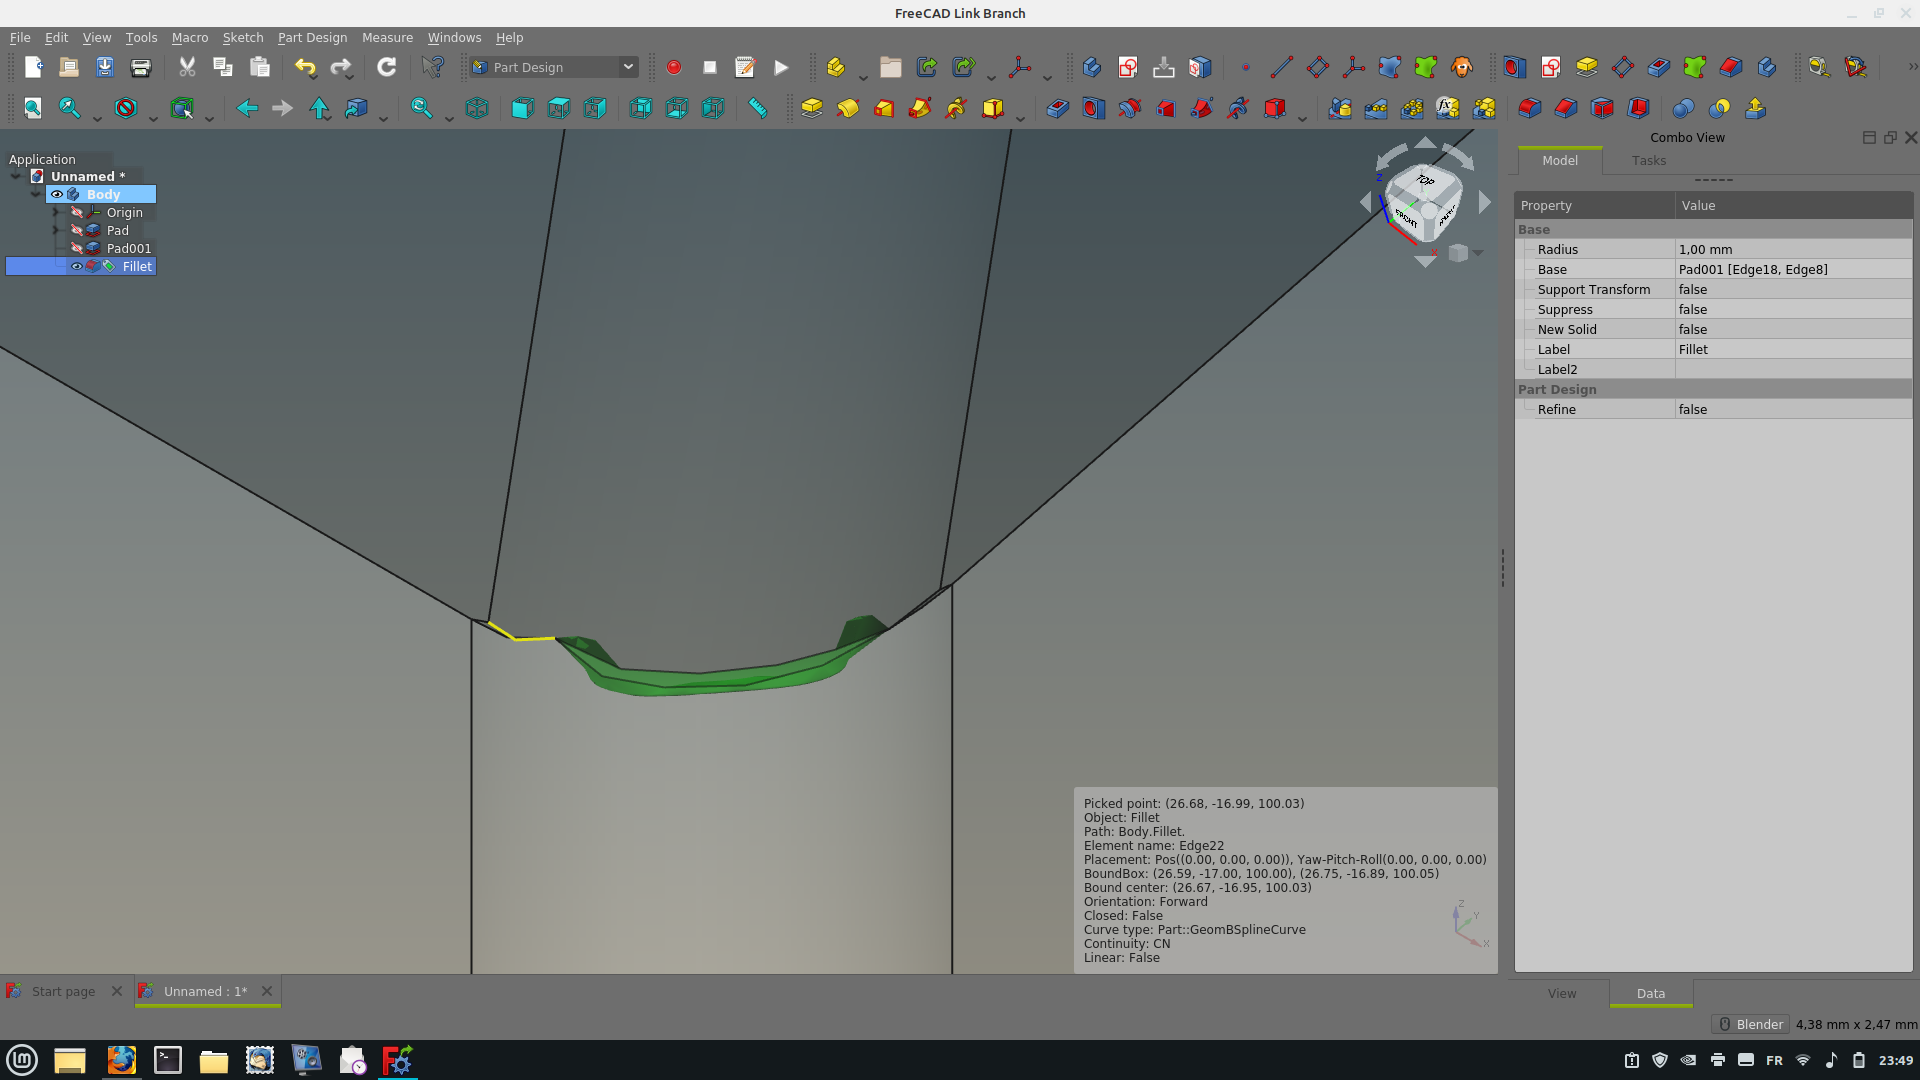Open the Hole tool

tap(1093, 108)
